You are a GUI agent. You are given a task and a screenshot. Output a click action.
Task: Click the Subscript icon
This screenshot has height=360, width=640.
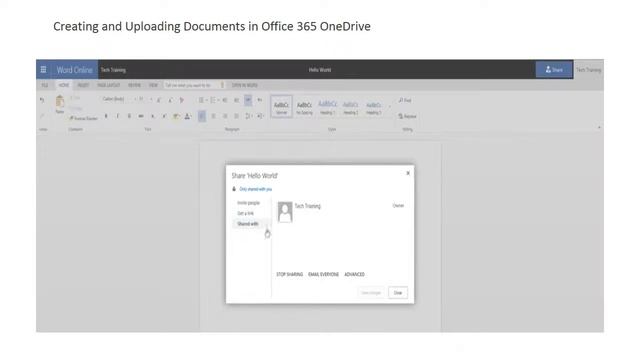(153, 116)
